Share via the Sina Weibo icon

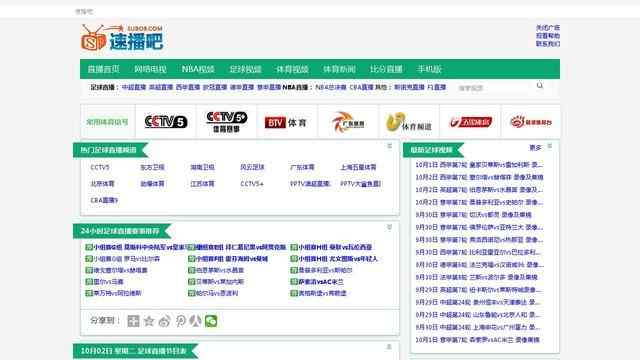[164, 321]
